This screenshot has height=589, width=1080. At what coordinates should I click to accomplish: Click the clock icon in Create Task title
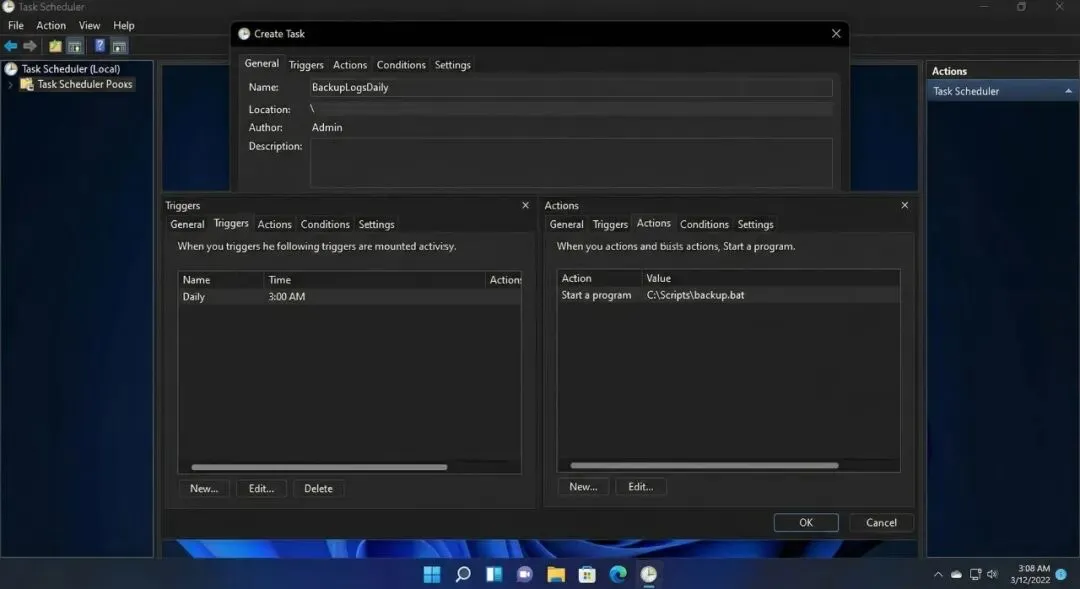[x=244, y=34]
